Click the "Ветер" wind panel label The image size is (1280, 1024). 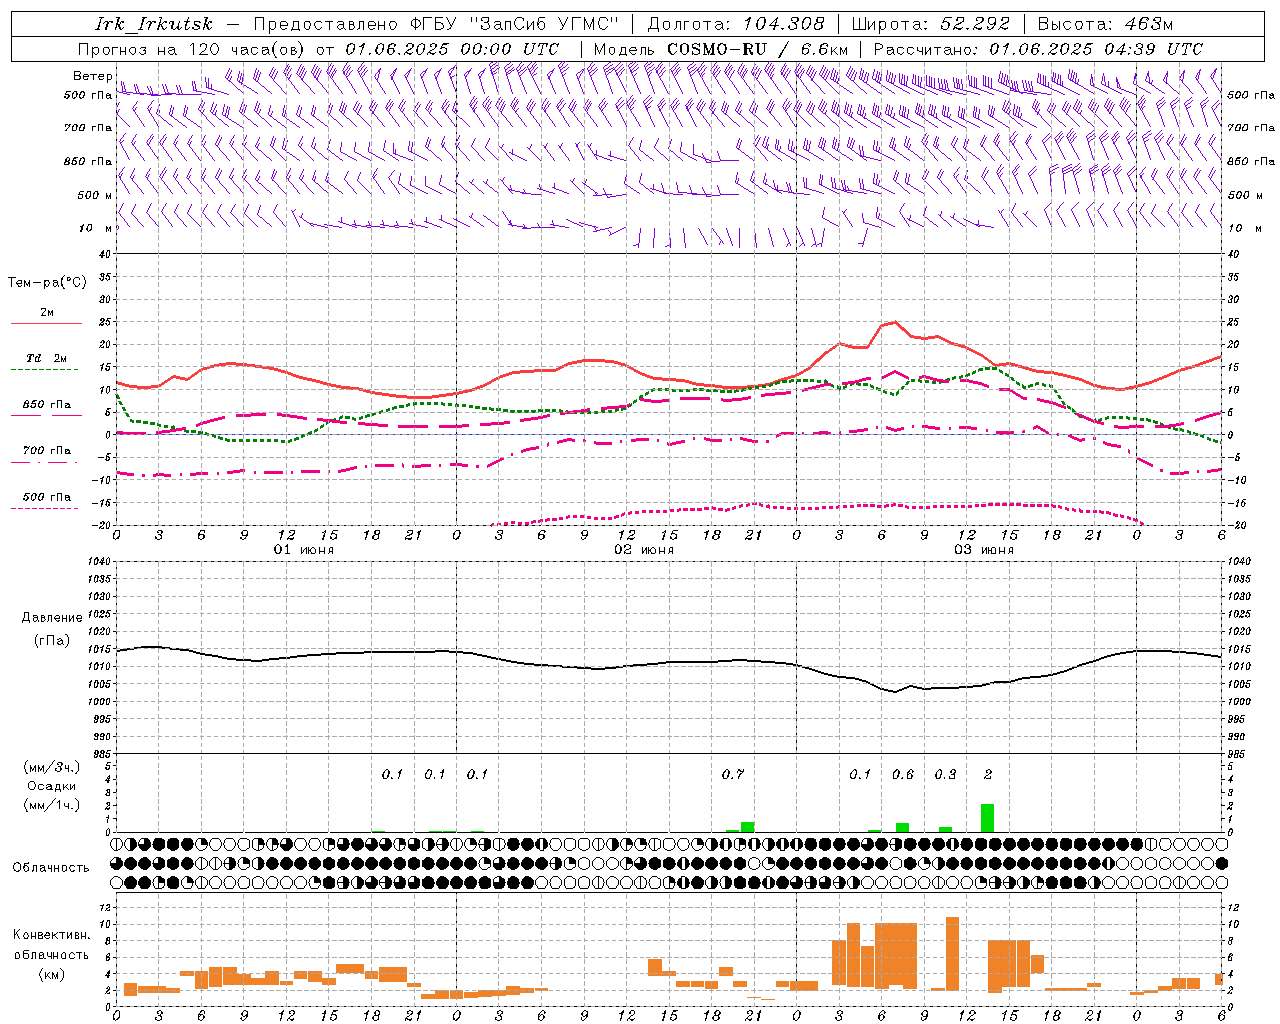click(x=93, y=76)
